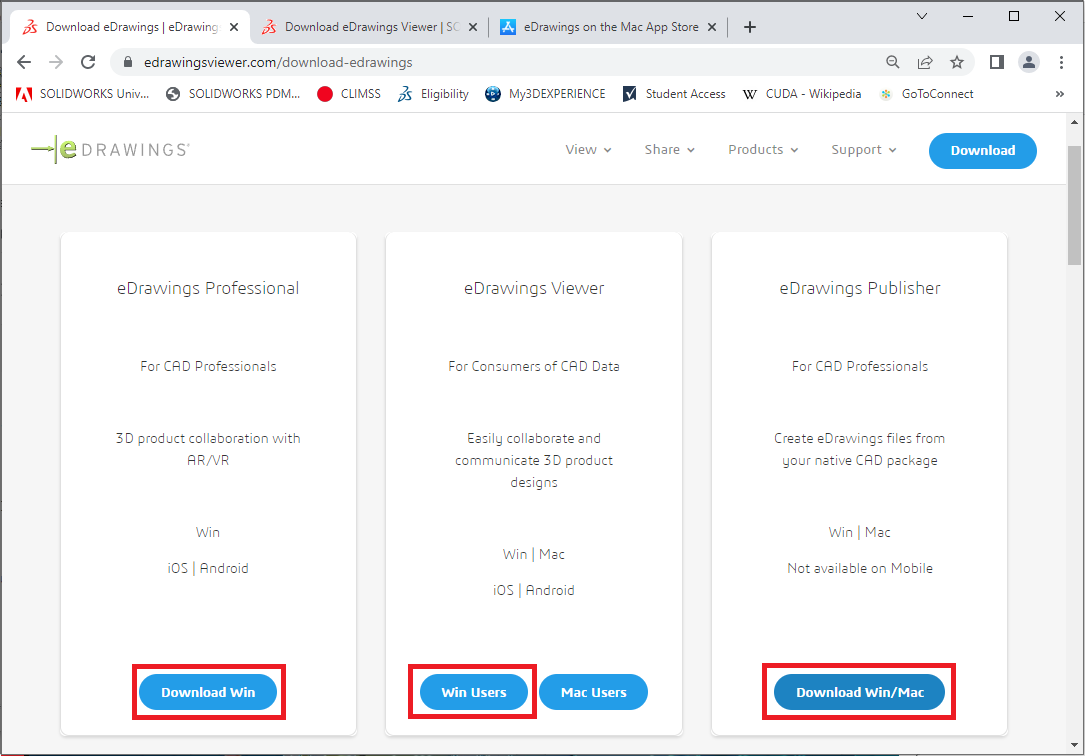
Task: Maximize the browser window
Action: [1014, 16]
